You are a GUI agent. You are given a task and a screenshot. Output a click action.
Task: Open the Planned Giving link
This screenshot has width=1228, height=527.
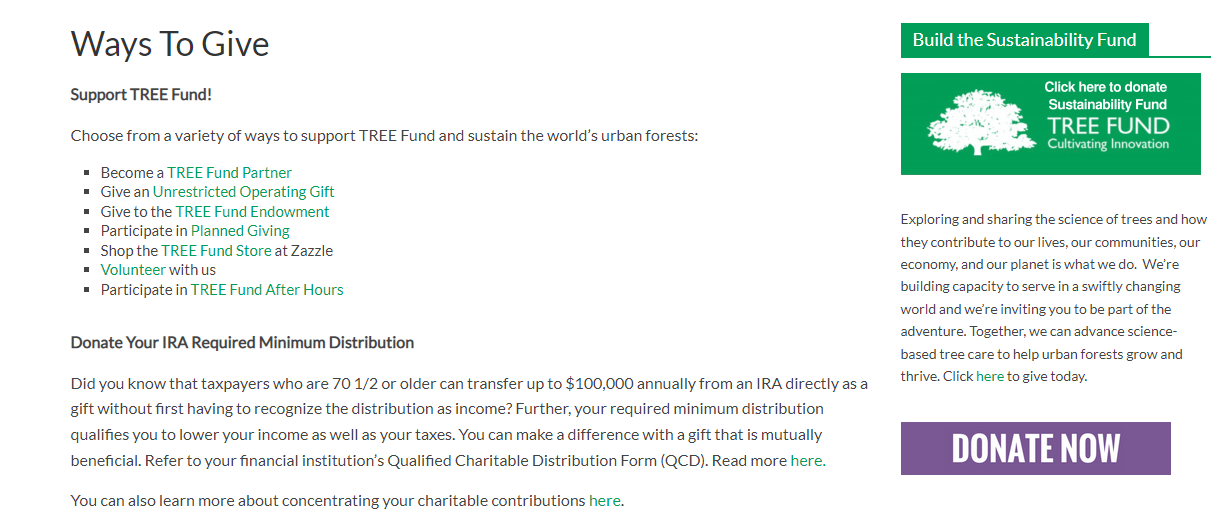click(x=240, y=231)
